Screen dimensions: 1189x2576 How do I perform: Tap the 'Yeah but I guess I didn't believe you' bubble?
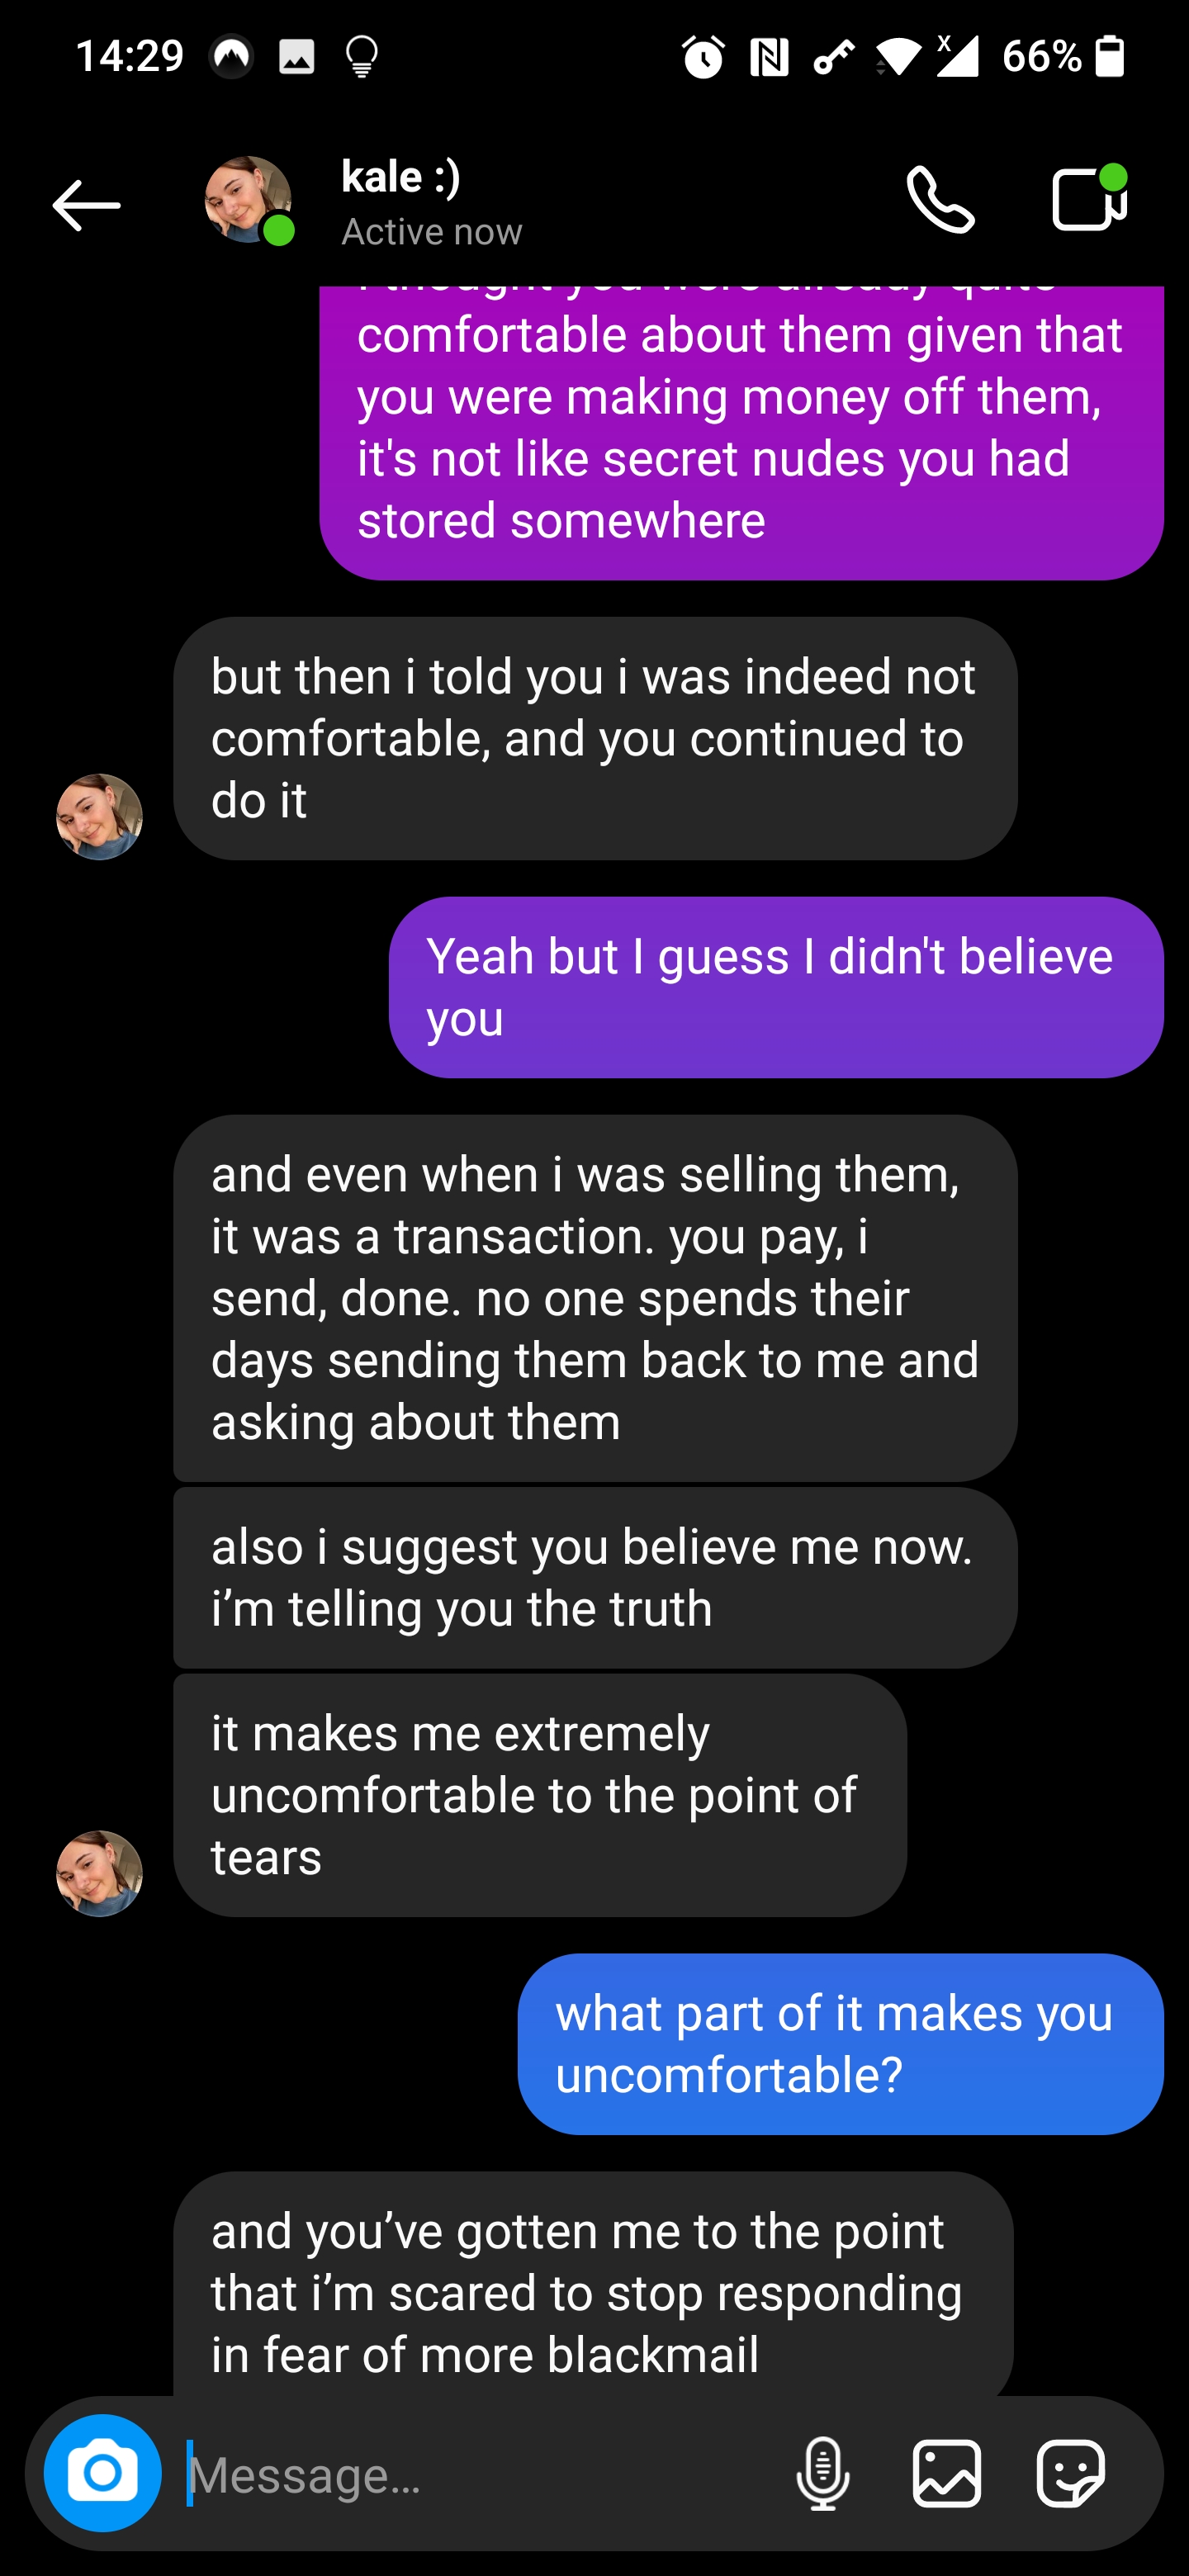[775, 987]
